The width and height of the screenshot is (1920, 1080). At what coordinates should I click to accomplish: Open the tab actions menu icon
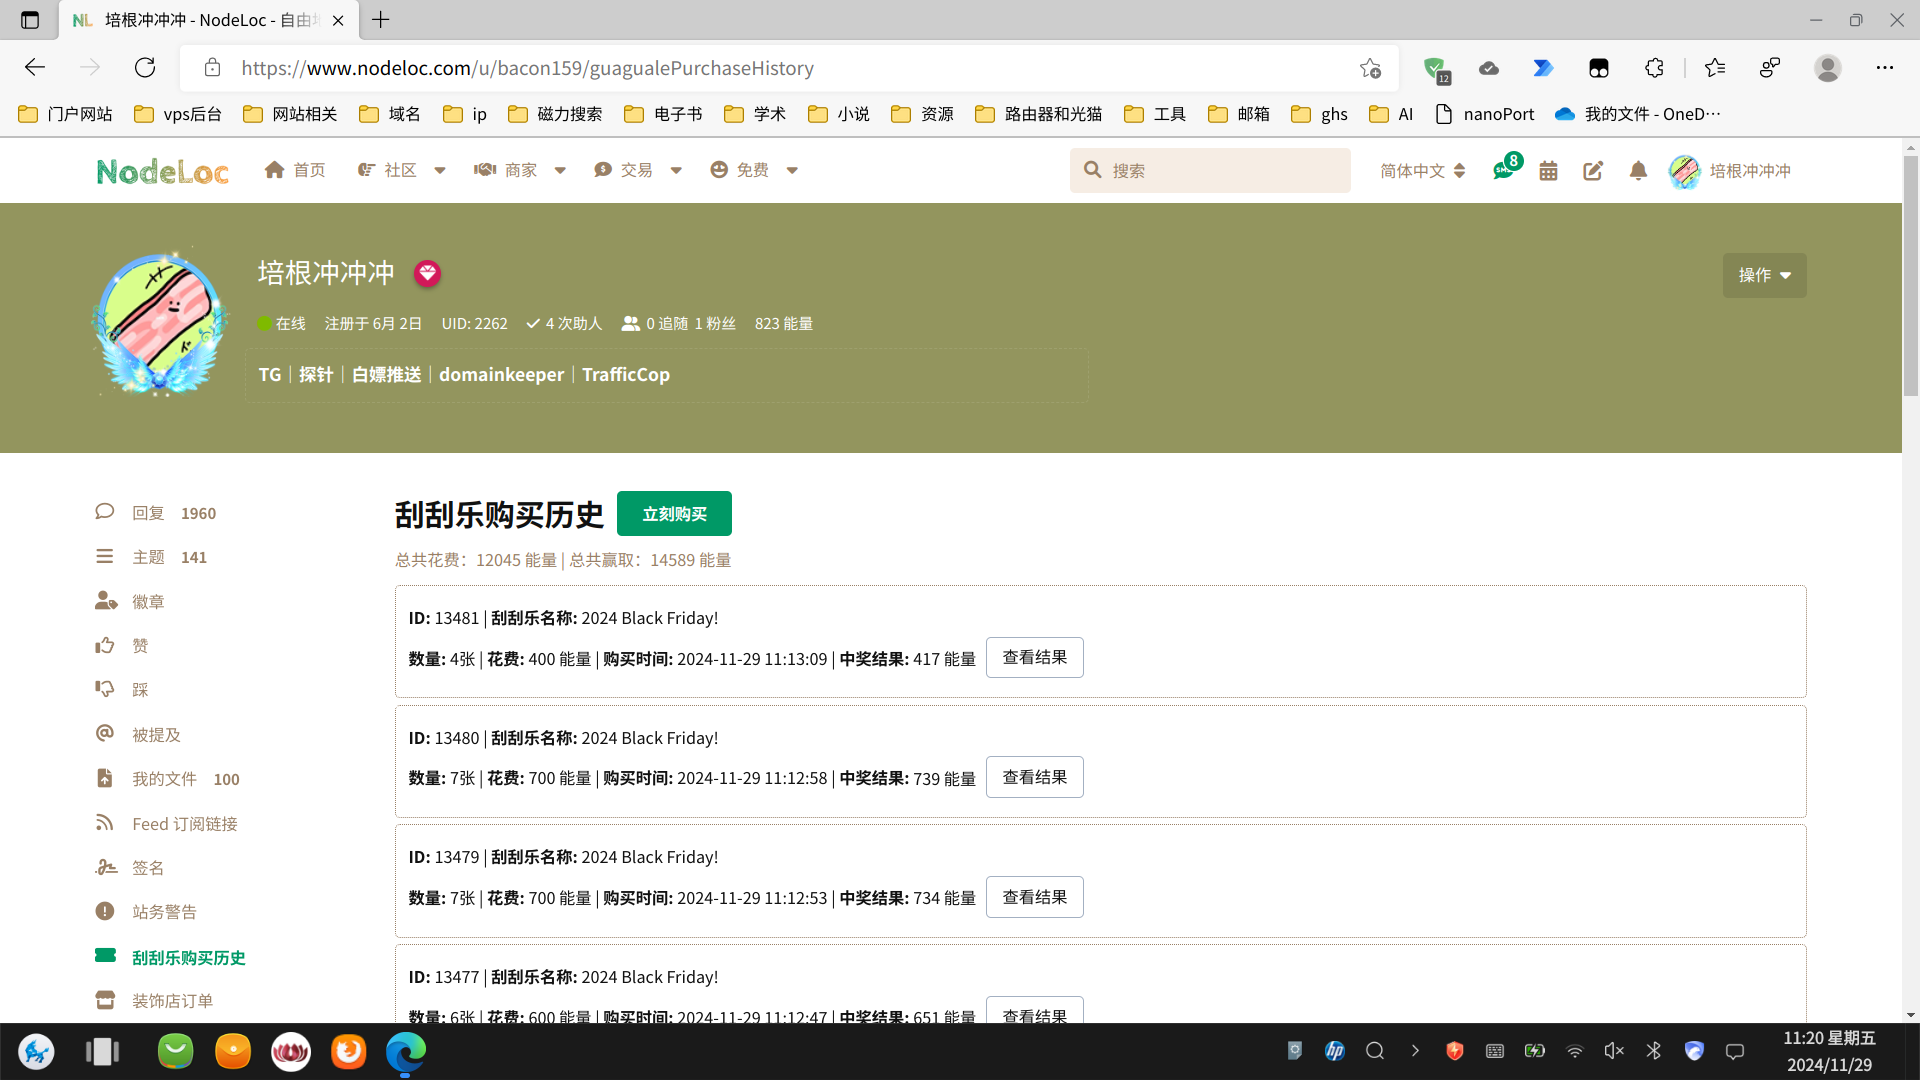30,20
